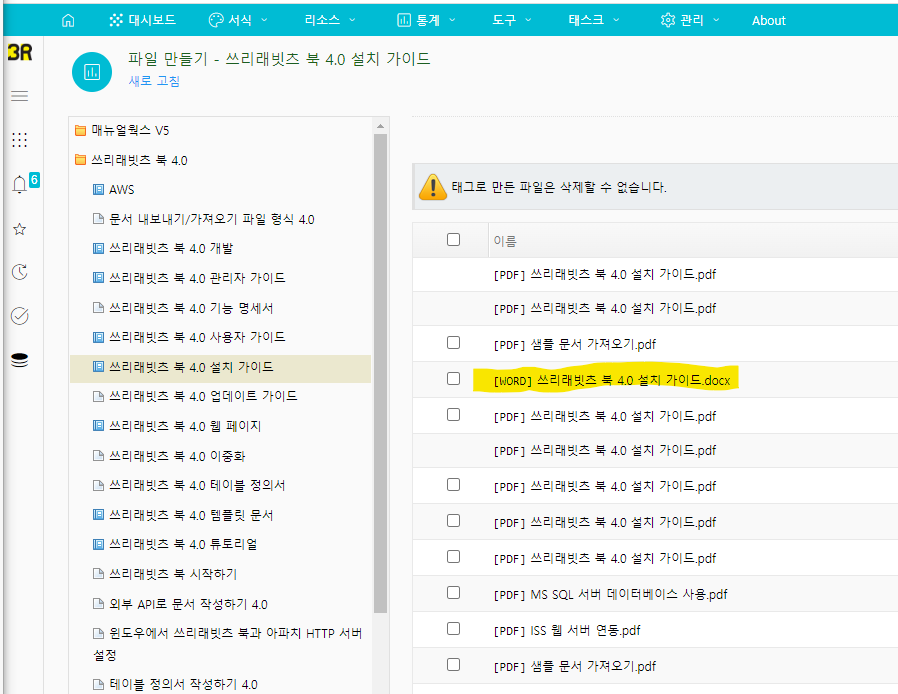Image resolution: width=898 pixels, height=694 pixels.
Task: Open the apps grid icon
Action: point(19,140)
